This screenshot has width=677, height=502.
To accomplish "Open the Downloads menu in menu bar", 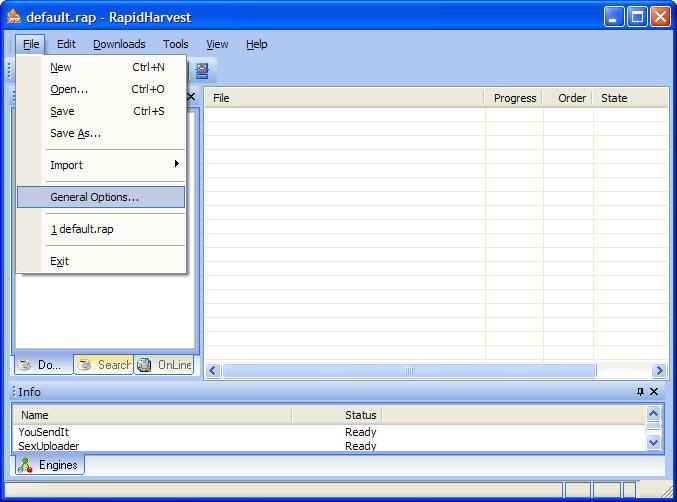I will pos(119,44).
